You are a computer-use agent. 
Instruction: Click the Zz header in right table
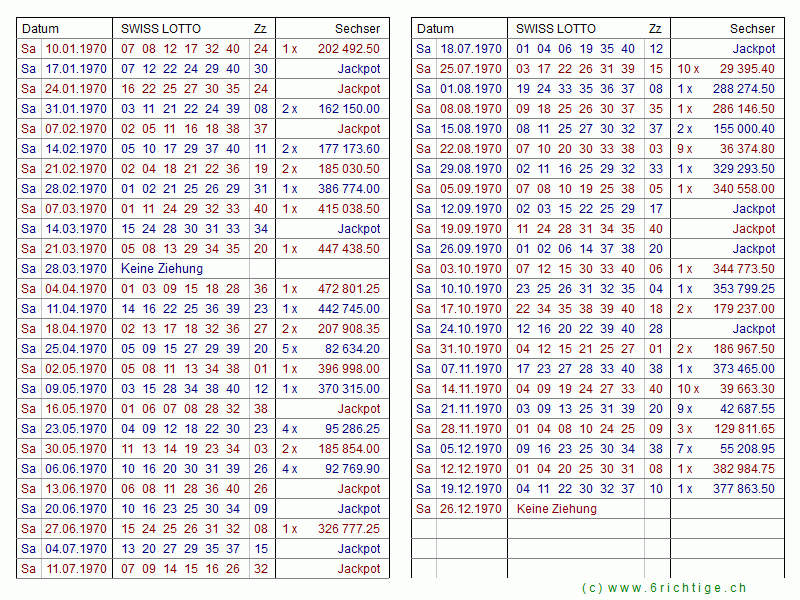655,29
